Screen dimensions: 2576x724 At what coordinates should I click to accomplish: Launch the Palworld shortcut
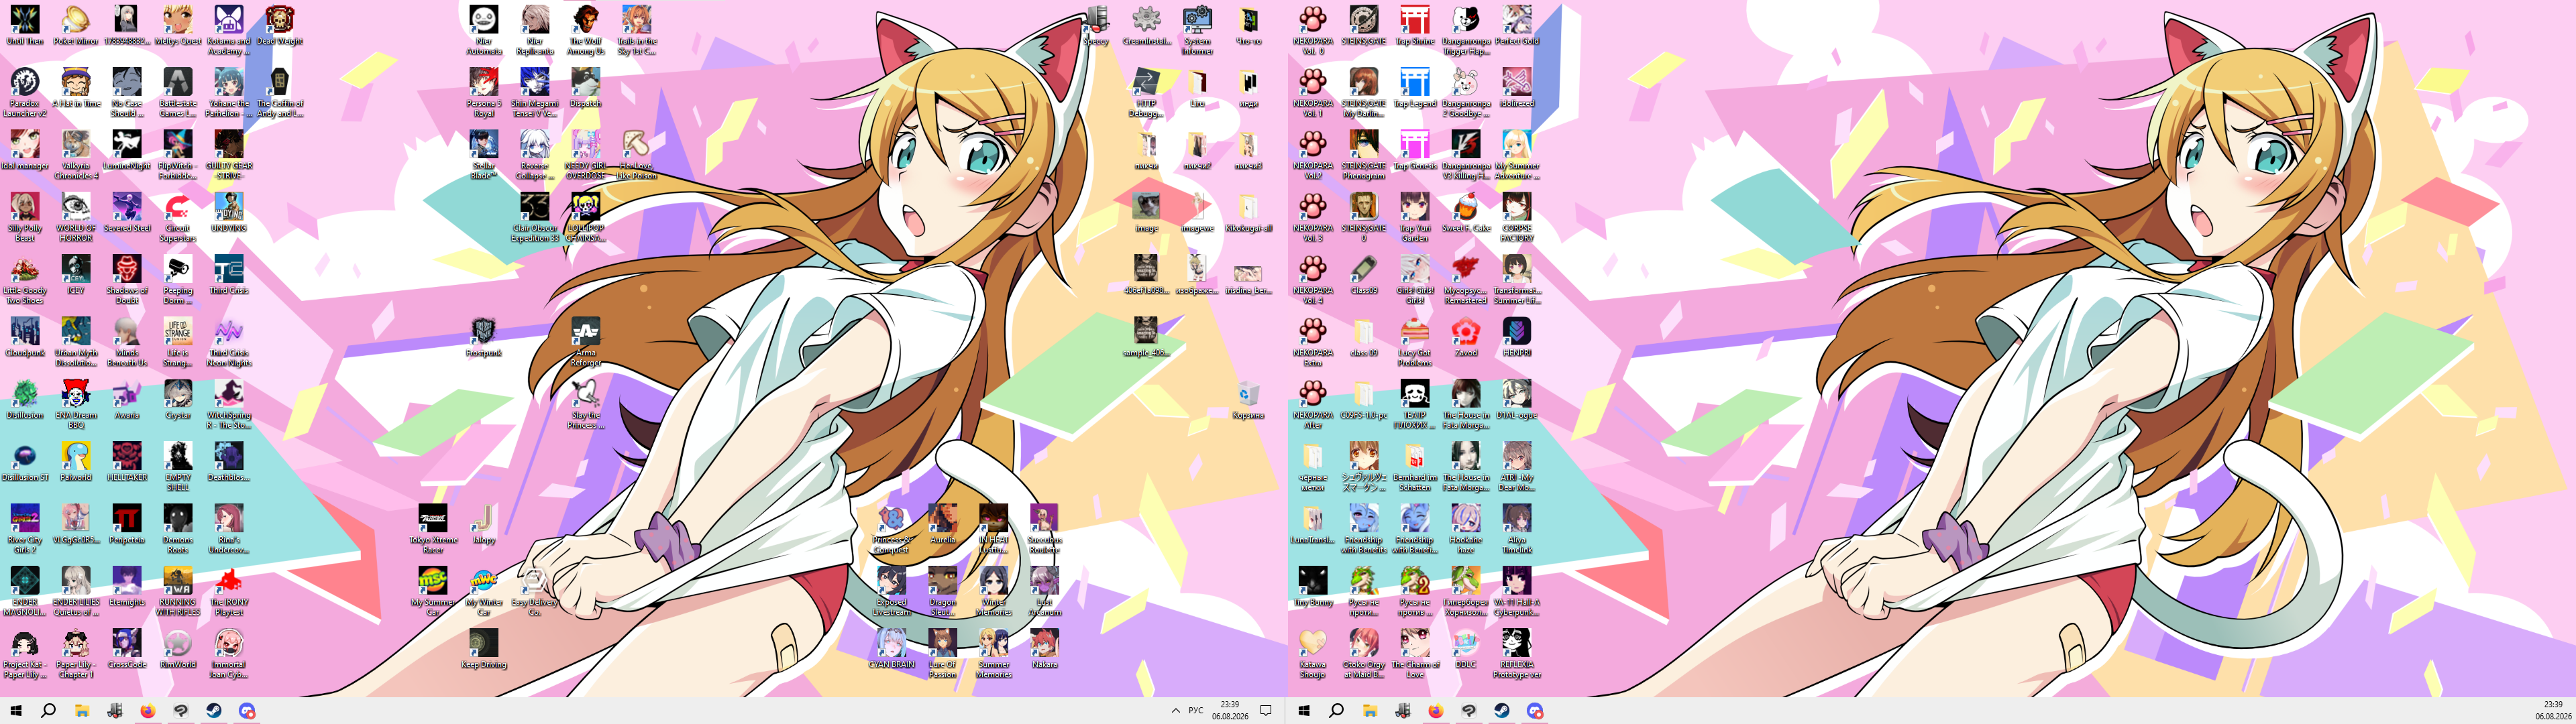point(76,462)
